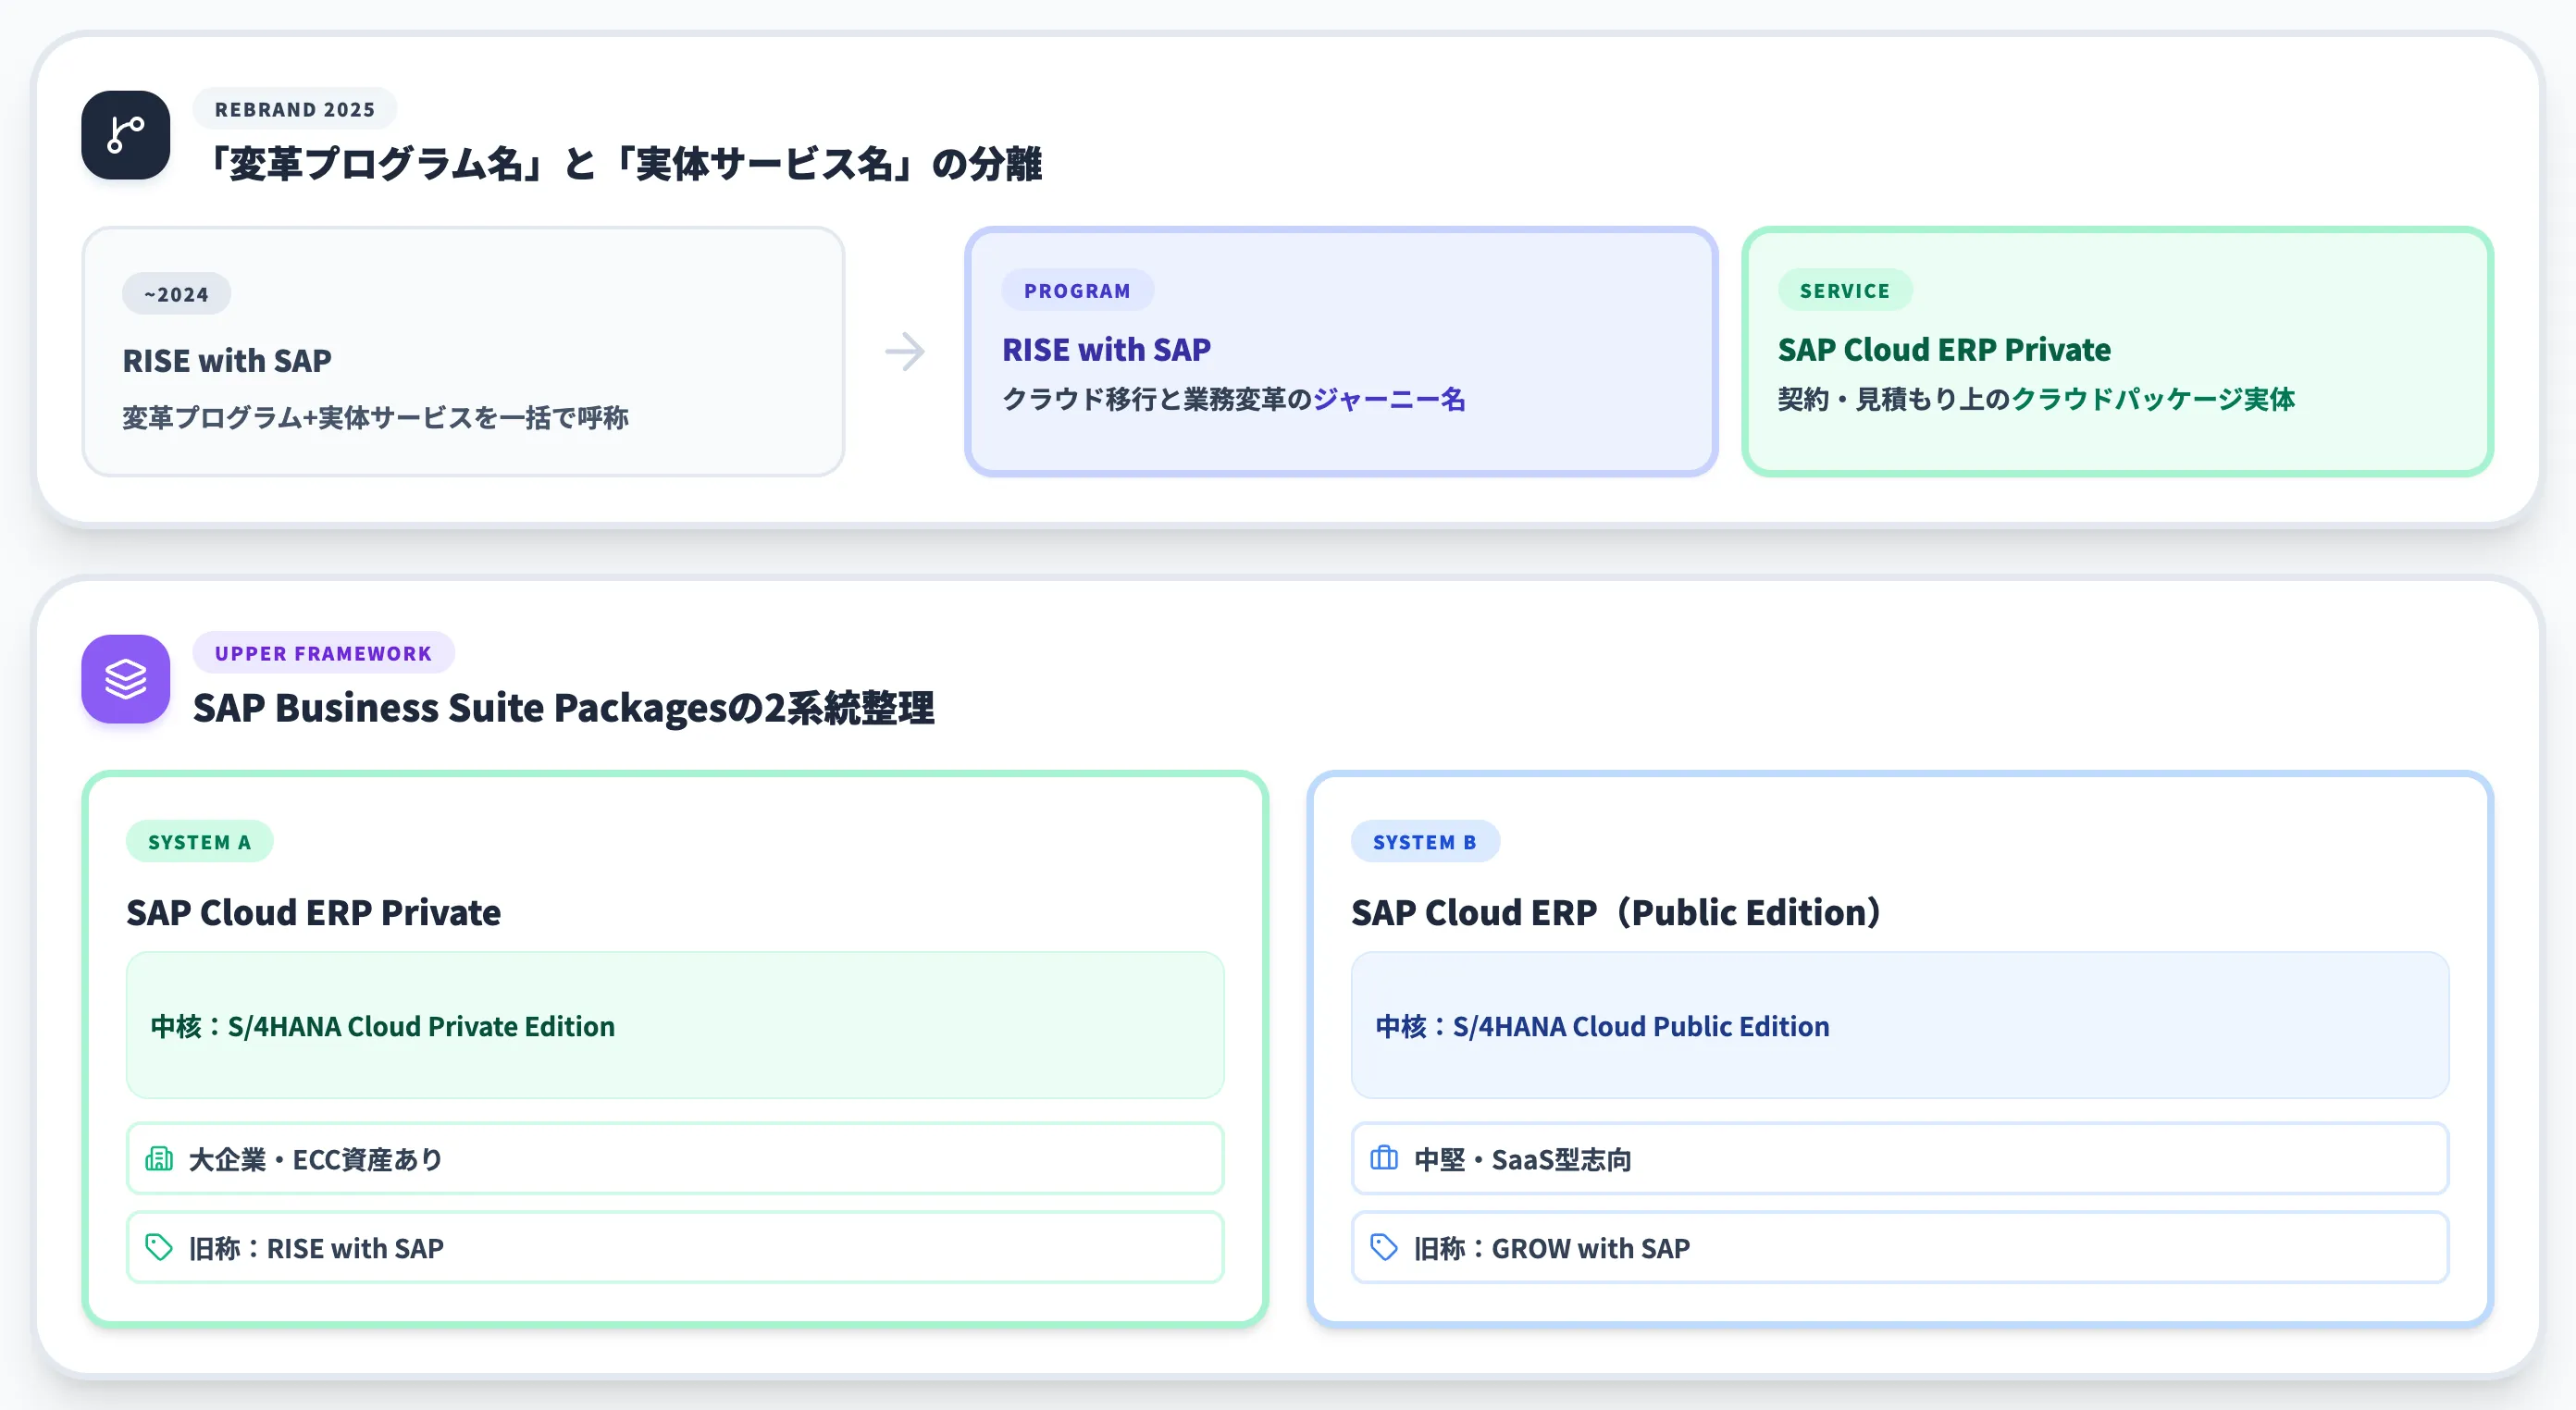Click the heading SAP Business Suite Packagesの2系統整理
Screen dimensions: 2576x1410
(x=564, y=708)
